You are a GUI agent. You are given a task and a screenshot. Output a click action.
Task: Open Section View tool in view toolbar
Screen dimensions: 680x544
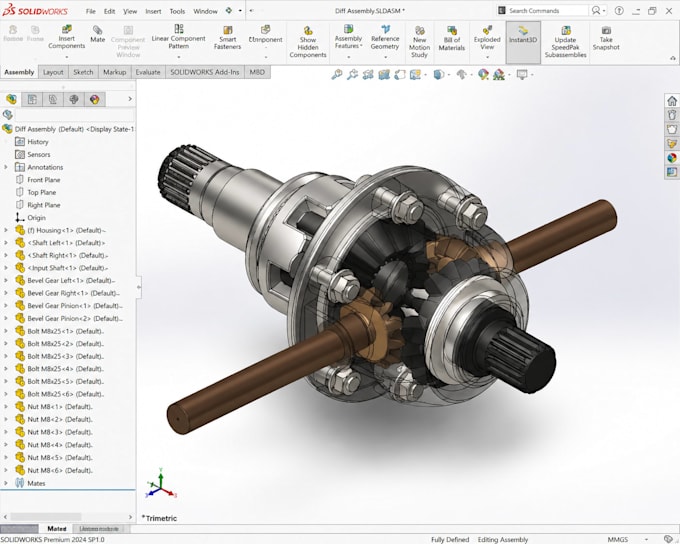point(384,75)
